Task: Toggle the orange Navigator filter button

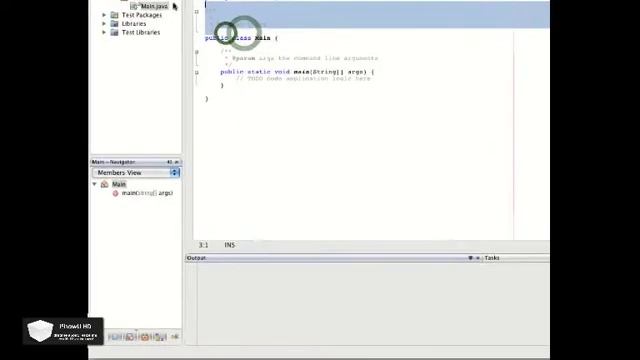Action: coord(145,337)
